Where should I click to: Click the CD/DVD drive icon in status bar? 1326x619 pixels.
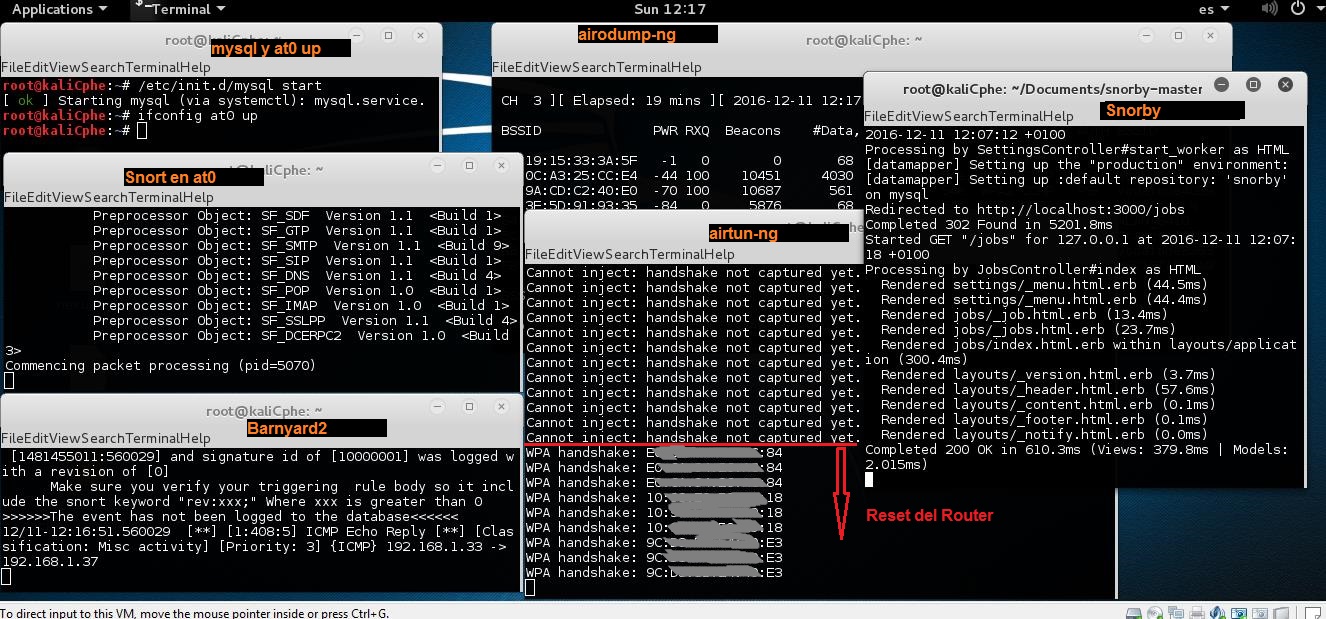[1156, 611]
